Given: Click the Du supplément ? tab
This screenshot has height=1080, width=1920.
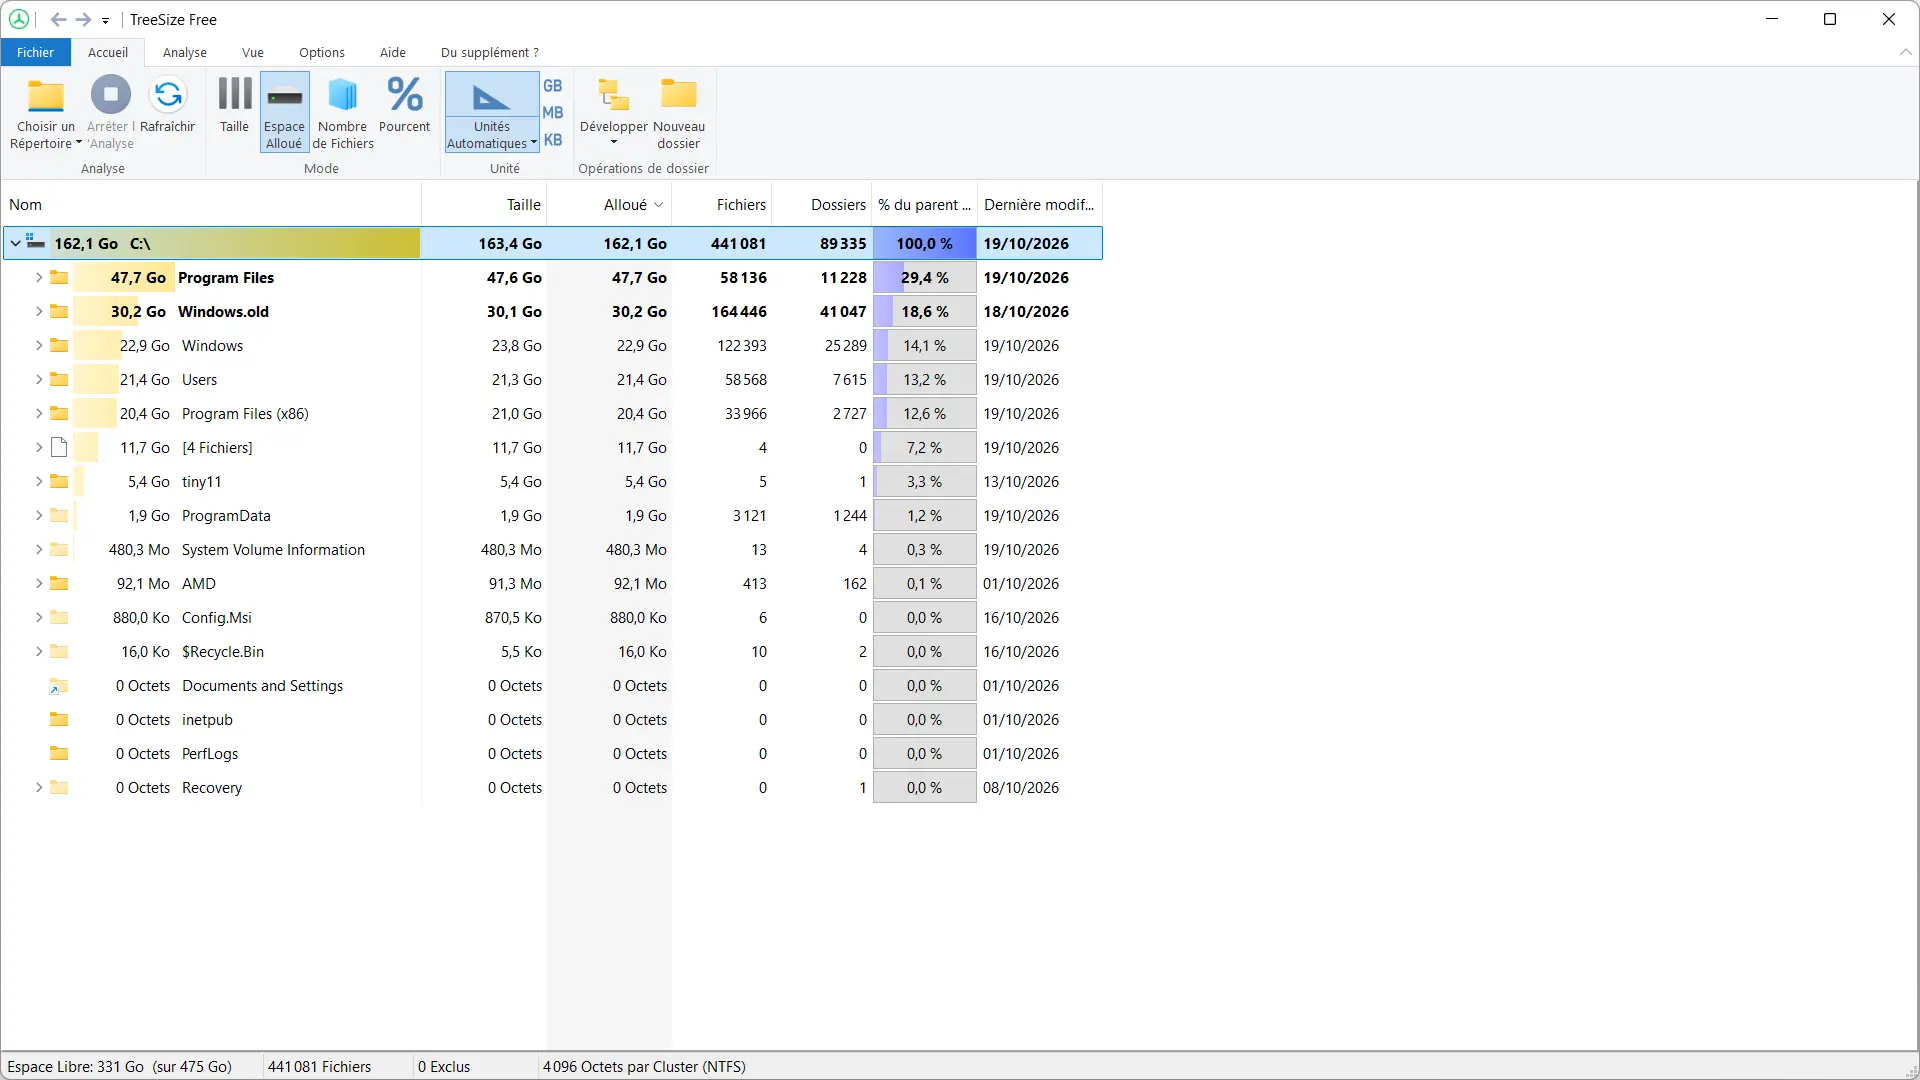Looking at the screenshot, I should pos(490,52).
